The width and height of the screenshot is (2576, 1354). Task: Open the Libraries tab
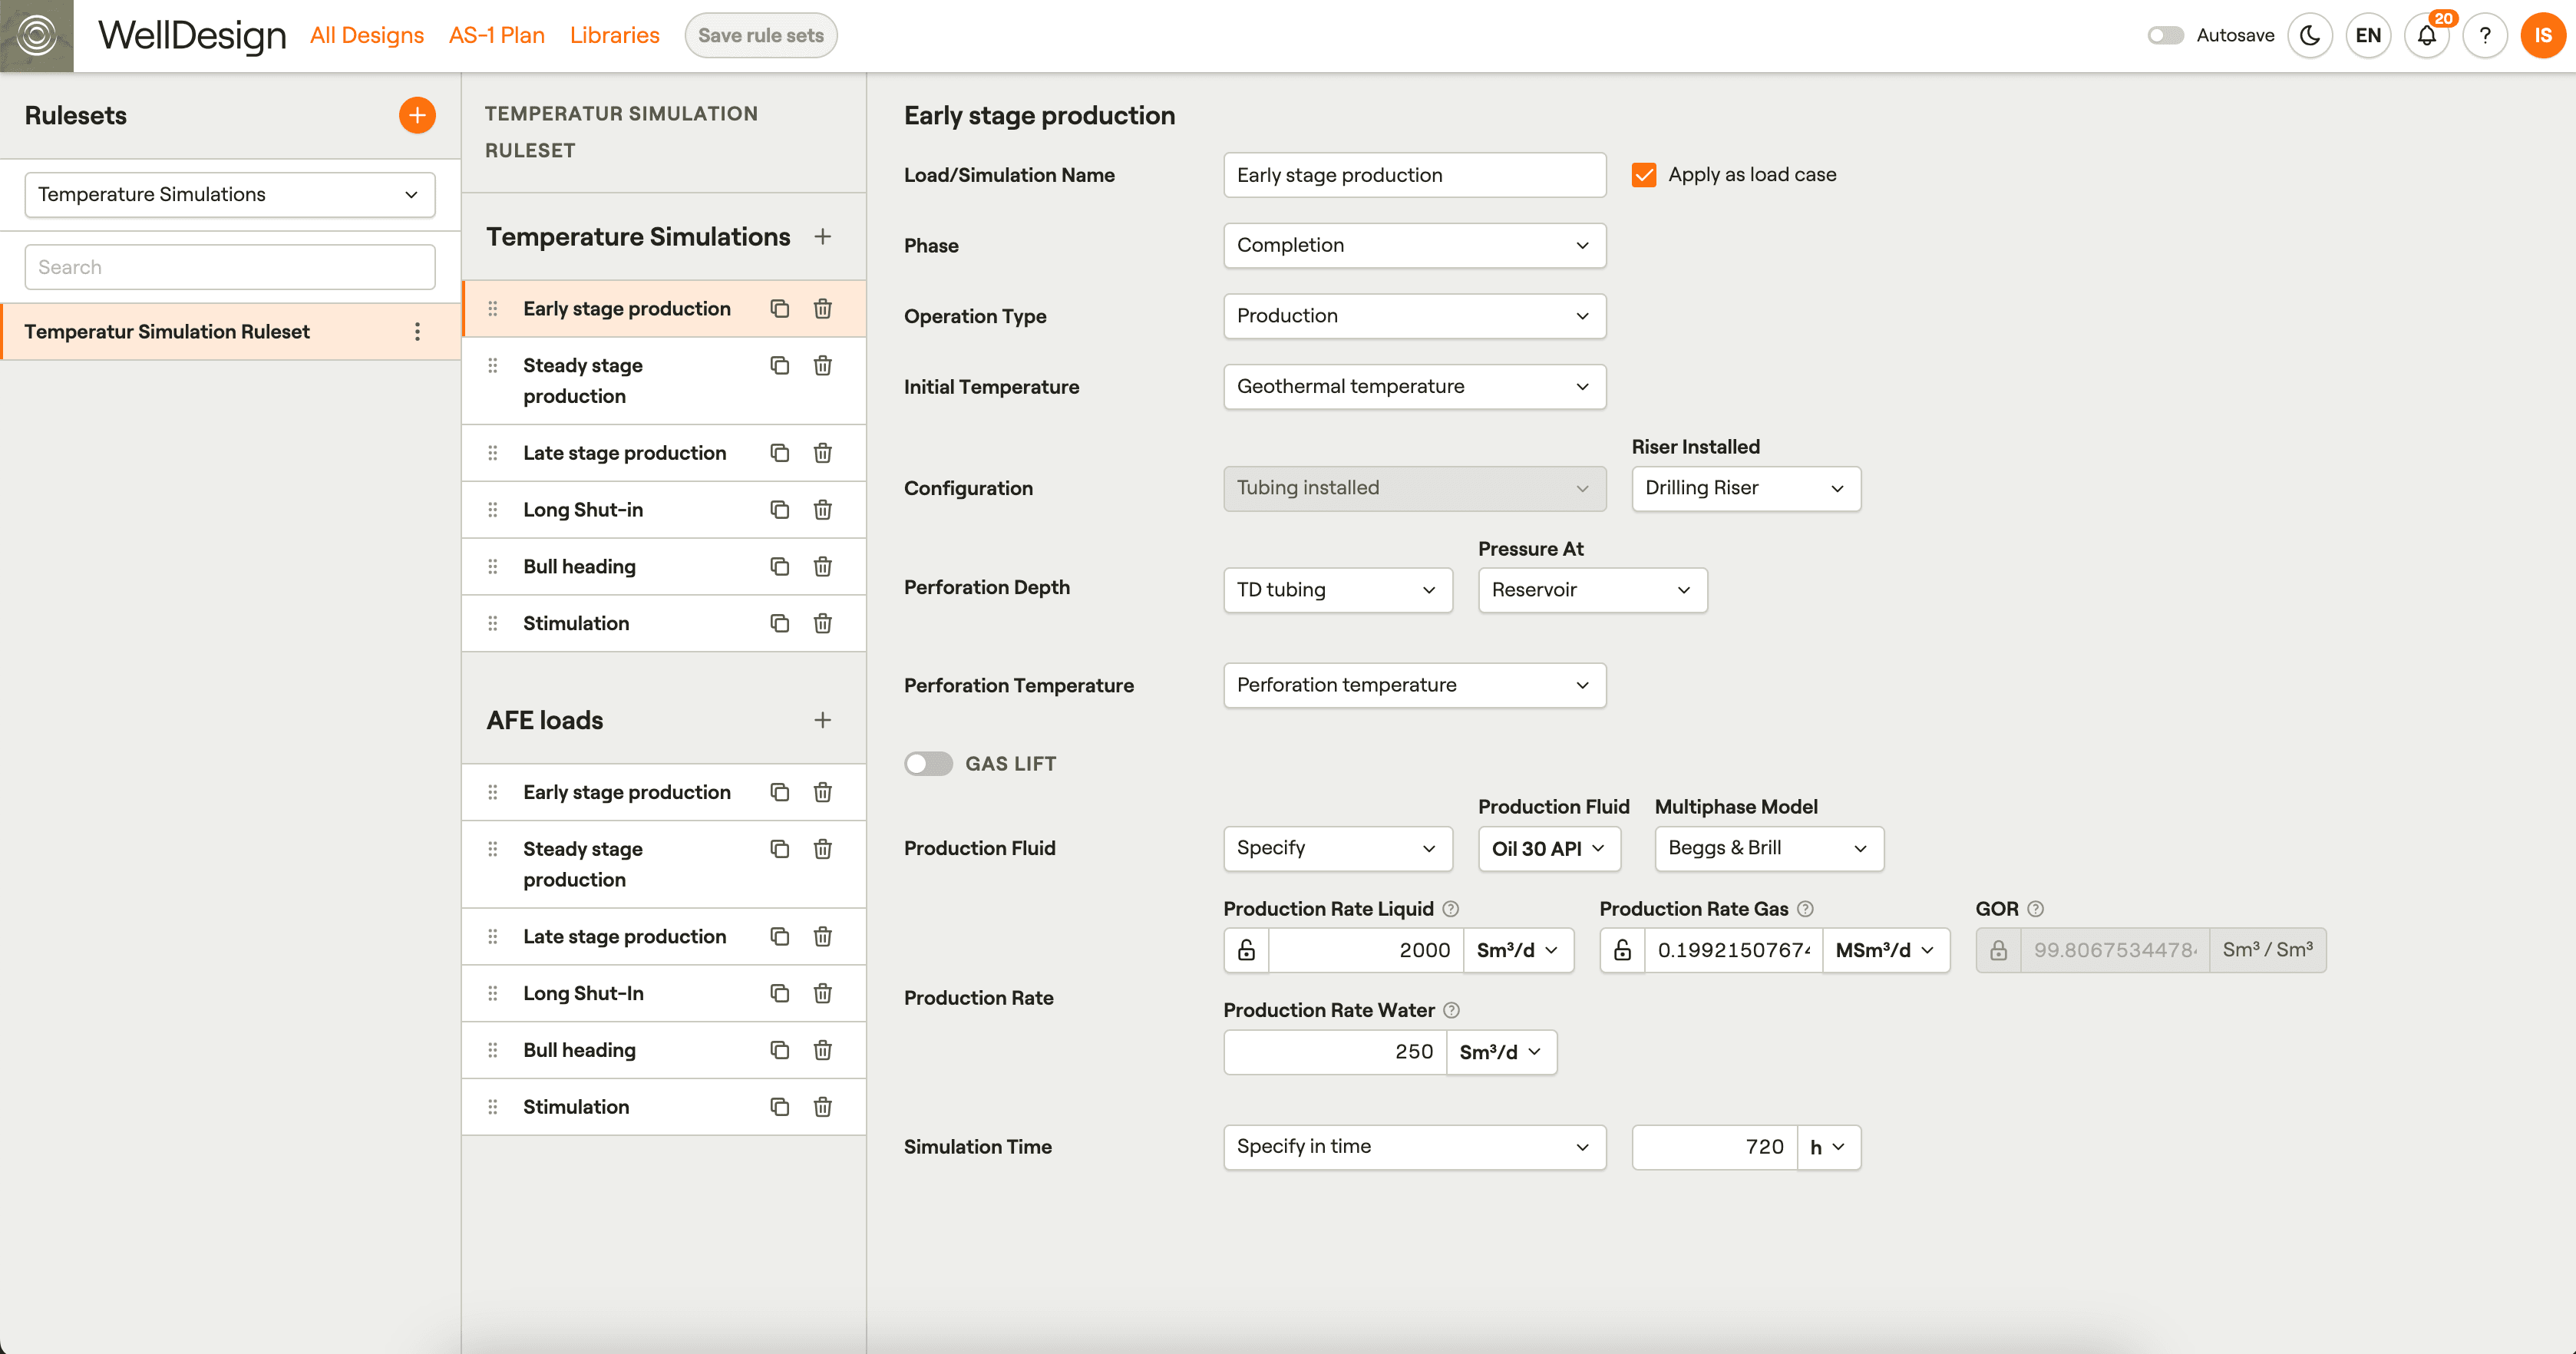click(614, 36)
